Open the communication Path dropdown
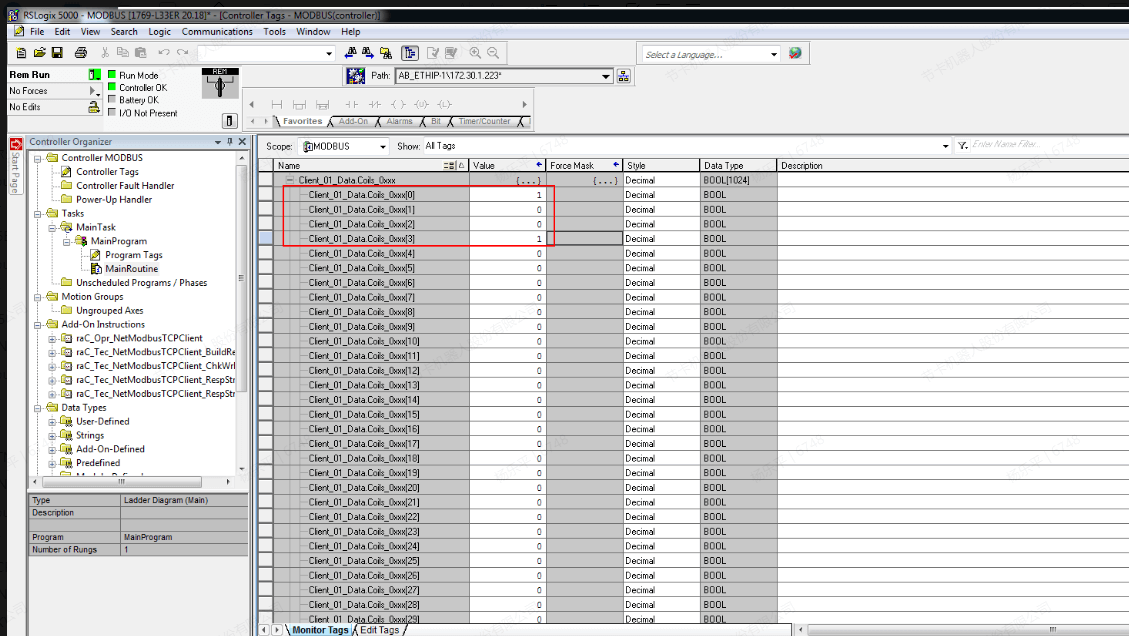The image size is (1129, 636). [606, 76]
